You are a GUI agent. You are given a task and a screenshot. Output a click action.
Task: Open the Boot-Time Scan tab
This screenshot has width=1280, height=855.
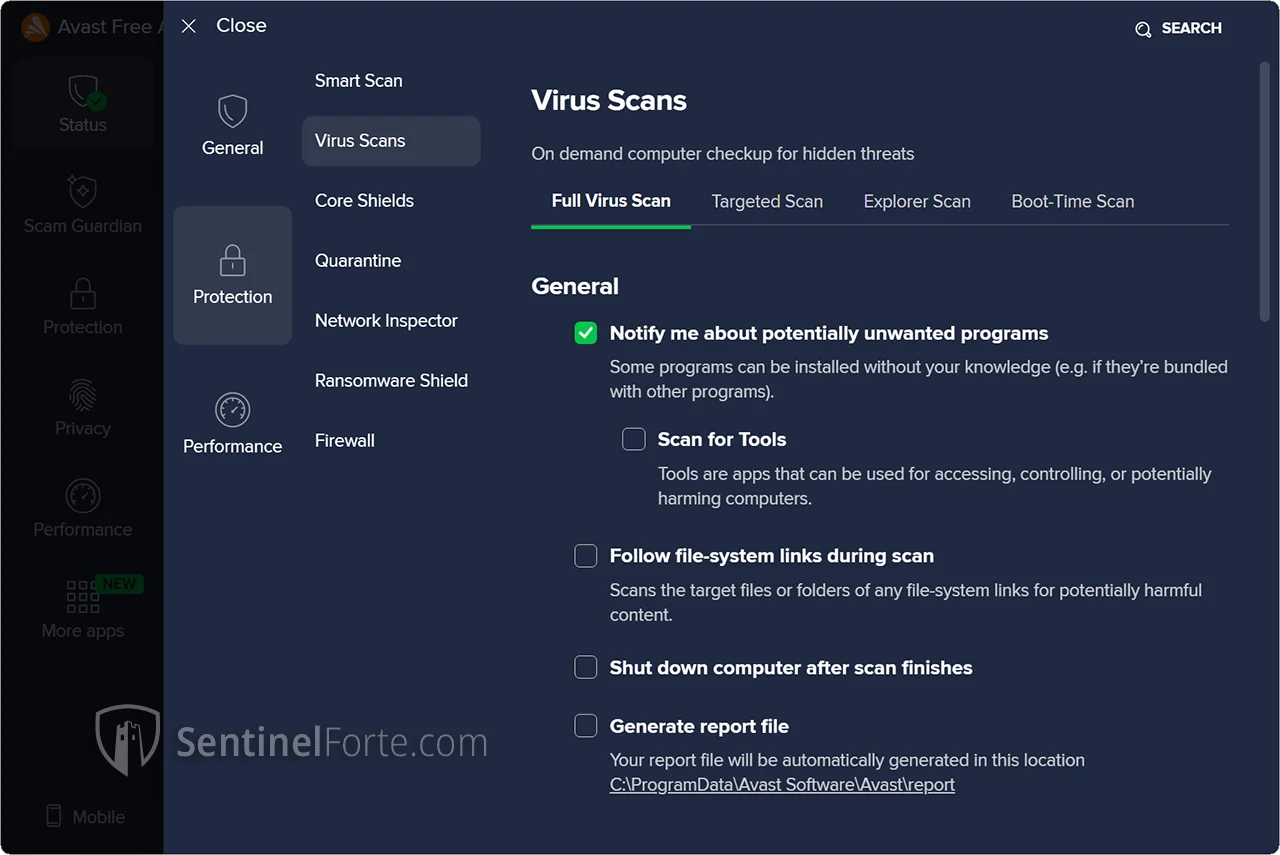click(1072, 201)
